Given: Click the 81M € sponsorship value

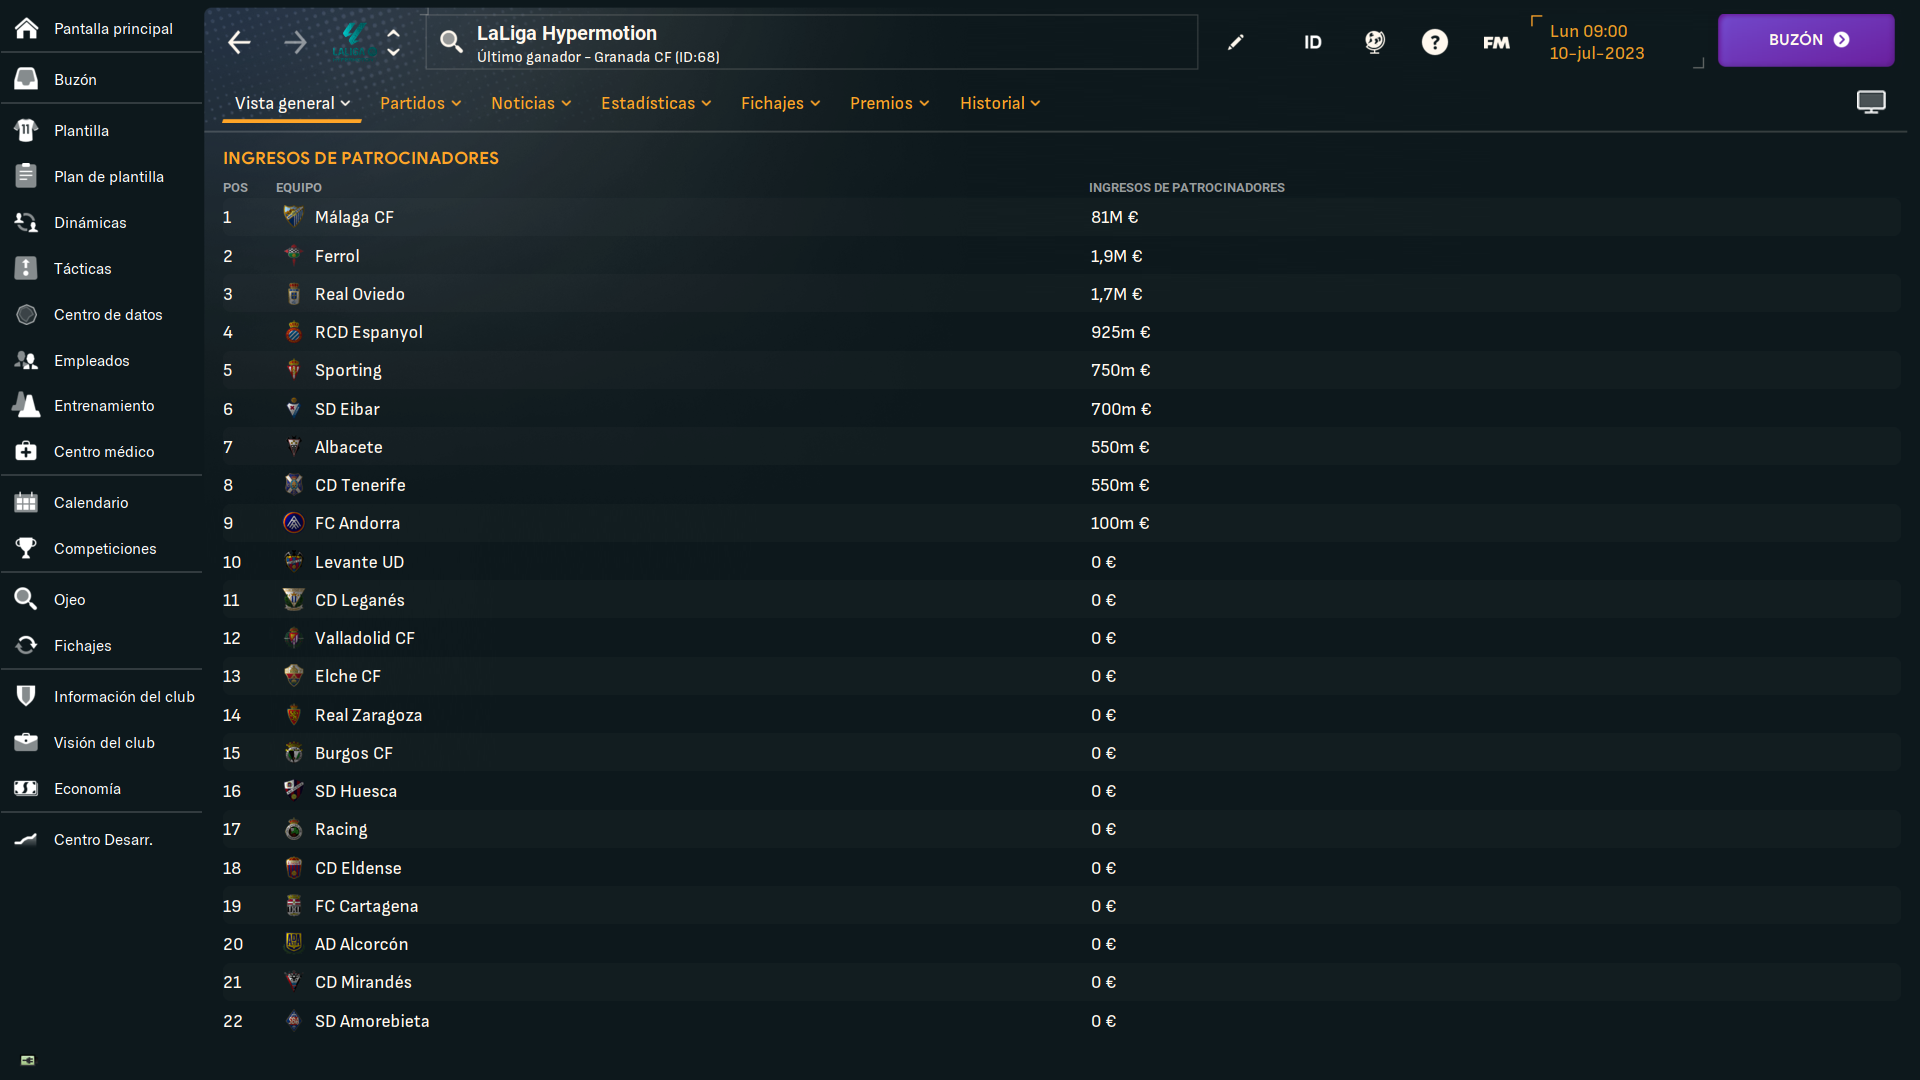Looking at the screenshot, I should 1115,217.
